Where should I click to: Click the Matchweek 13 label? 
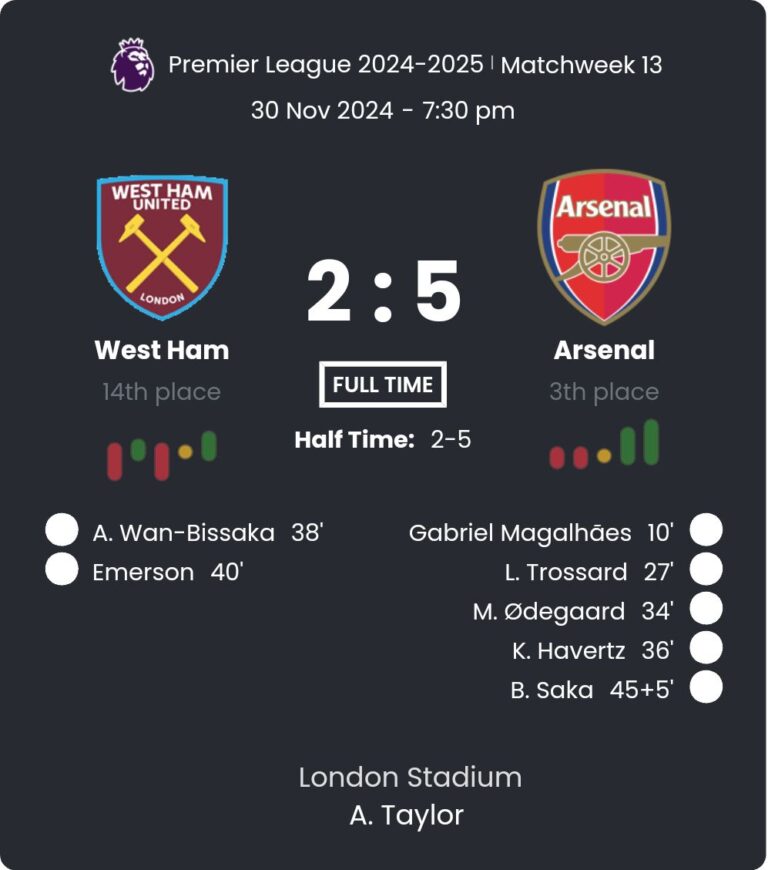point(581,65)
